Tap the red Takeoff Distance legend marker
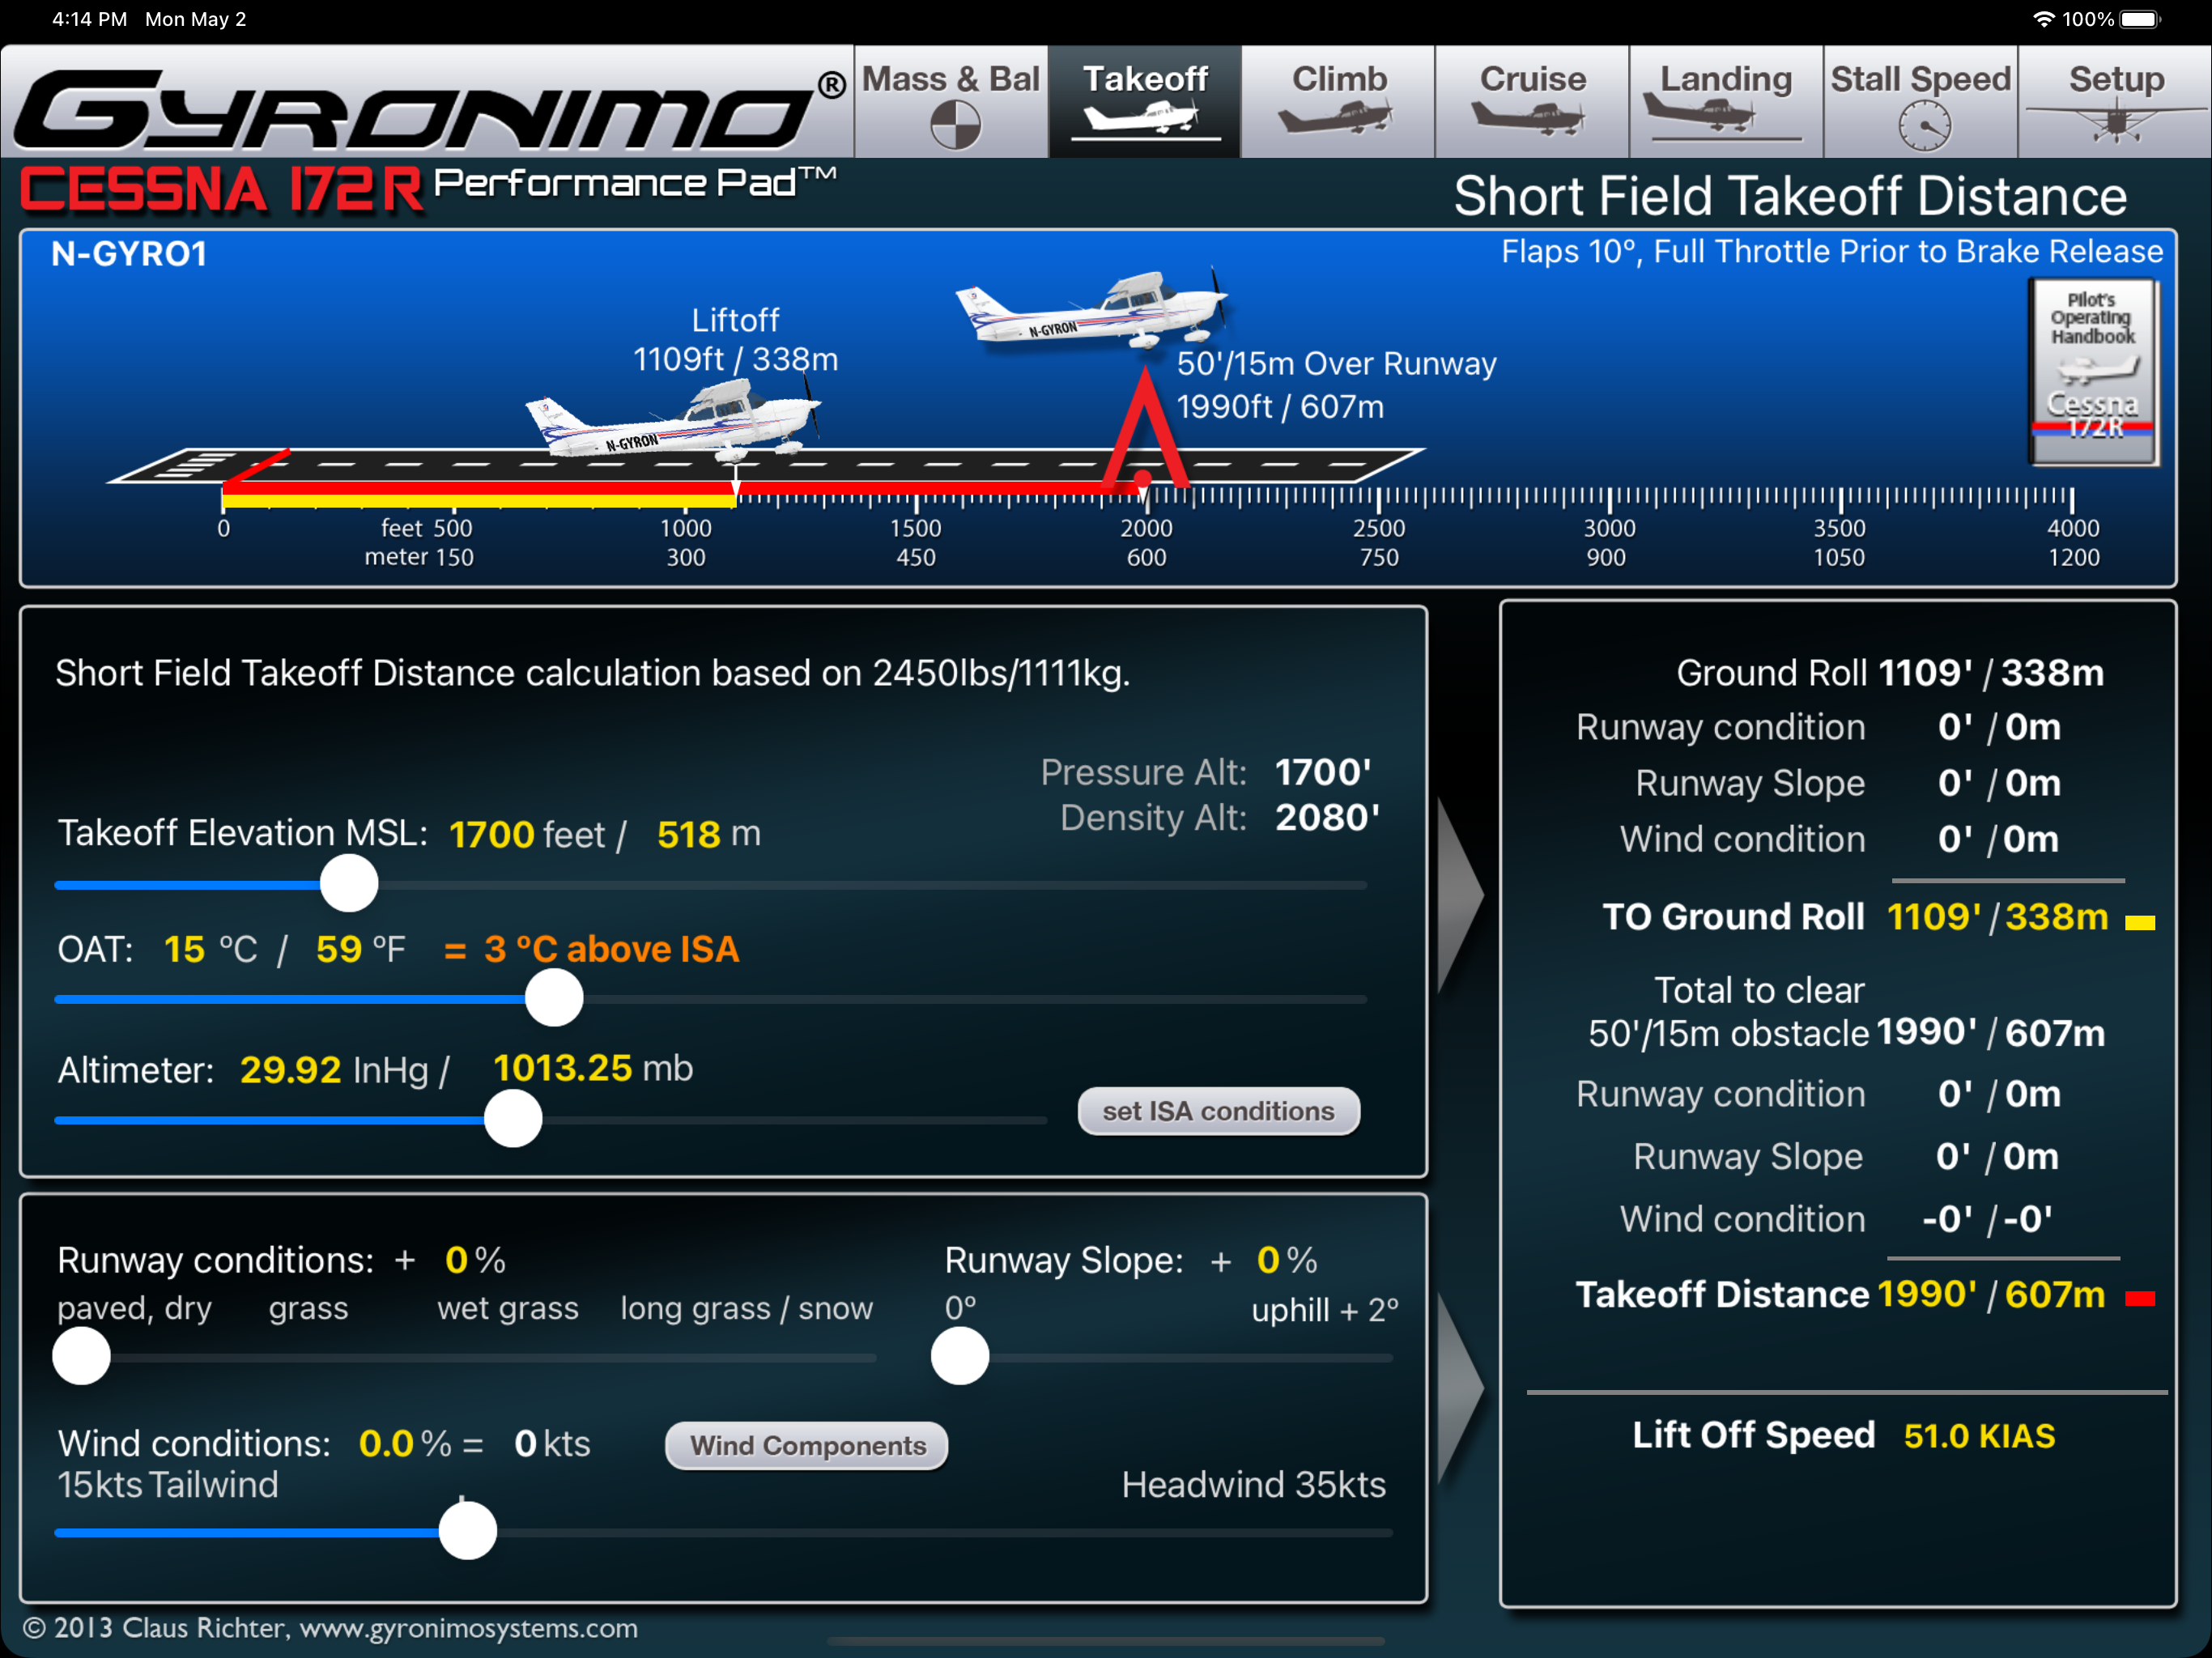This screenshot has width=2212, height=1658. [x=2140, y=1298]
